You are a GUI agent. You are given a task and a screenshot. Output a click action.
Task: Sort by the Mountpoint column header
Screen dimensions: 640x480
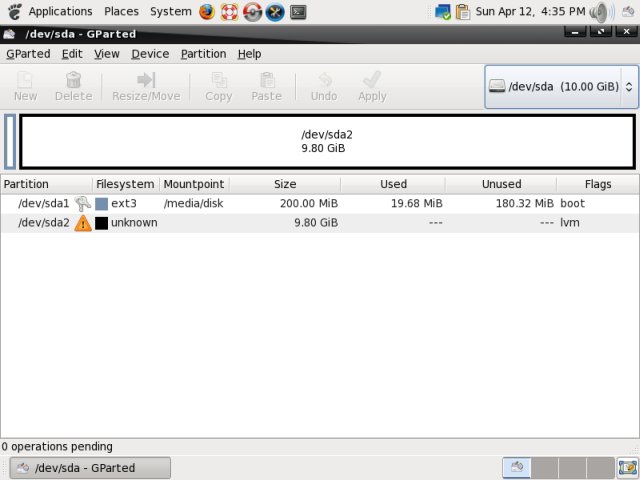(194, 184)
